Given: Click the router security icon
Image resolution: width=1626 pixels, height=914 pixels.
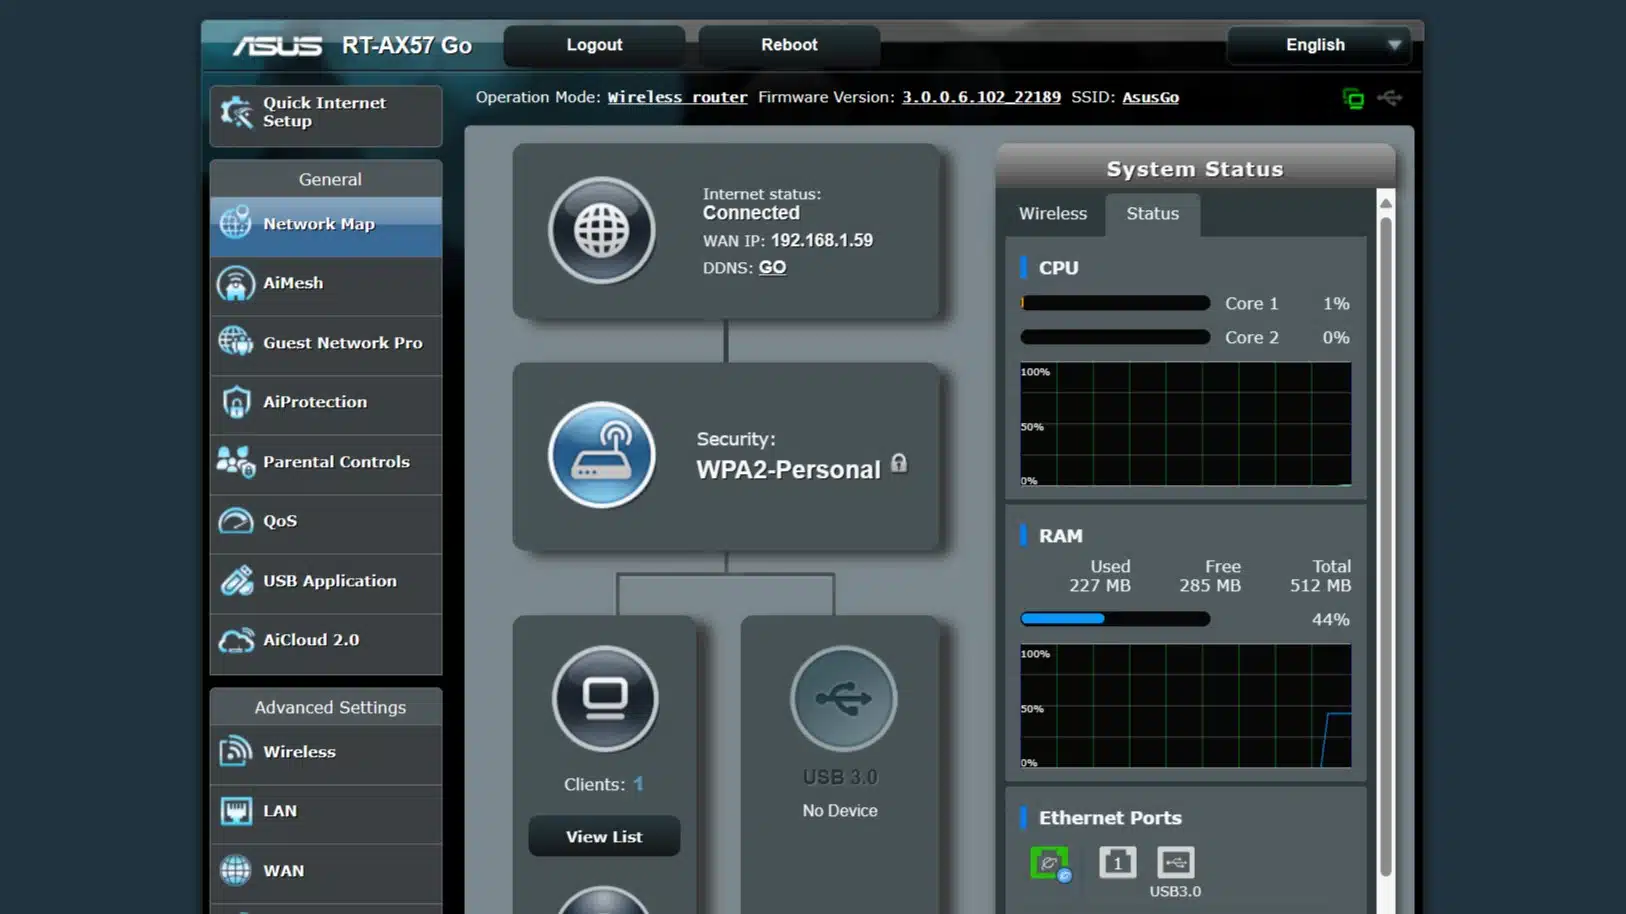Looking at the screenshot, I should pyautogui.click(x=602, y=455).
